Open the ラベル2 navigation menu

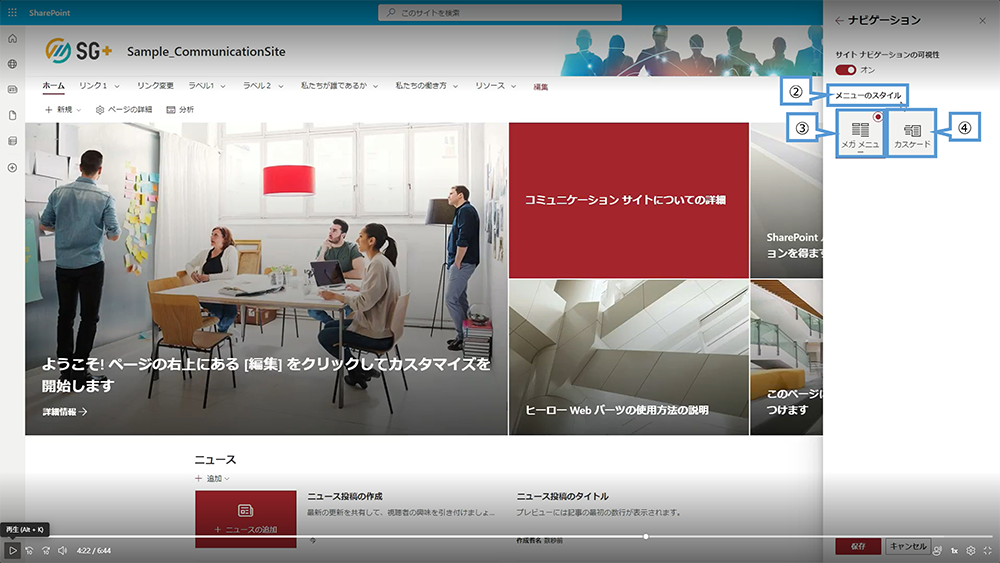[256, 85]
